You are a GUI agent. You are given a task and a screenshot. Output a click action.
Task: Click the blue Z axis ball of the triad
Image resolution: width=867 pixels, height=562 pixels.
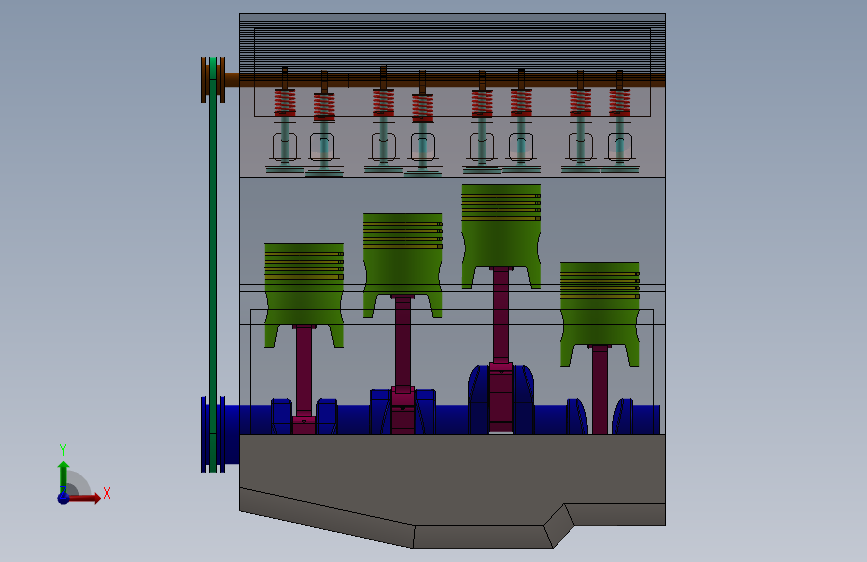click(64, 498)
